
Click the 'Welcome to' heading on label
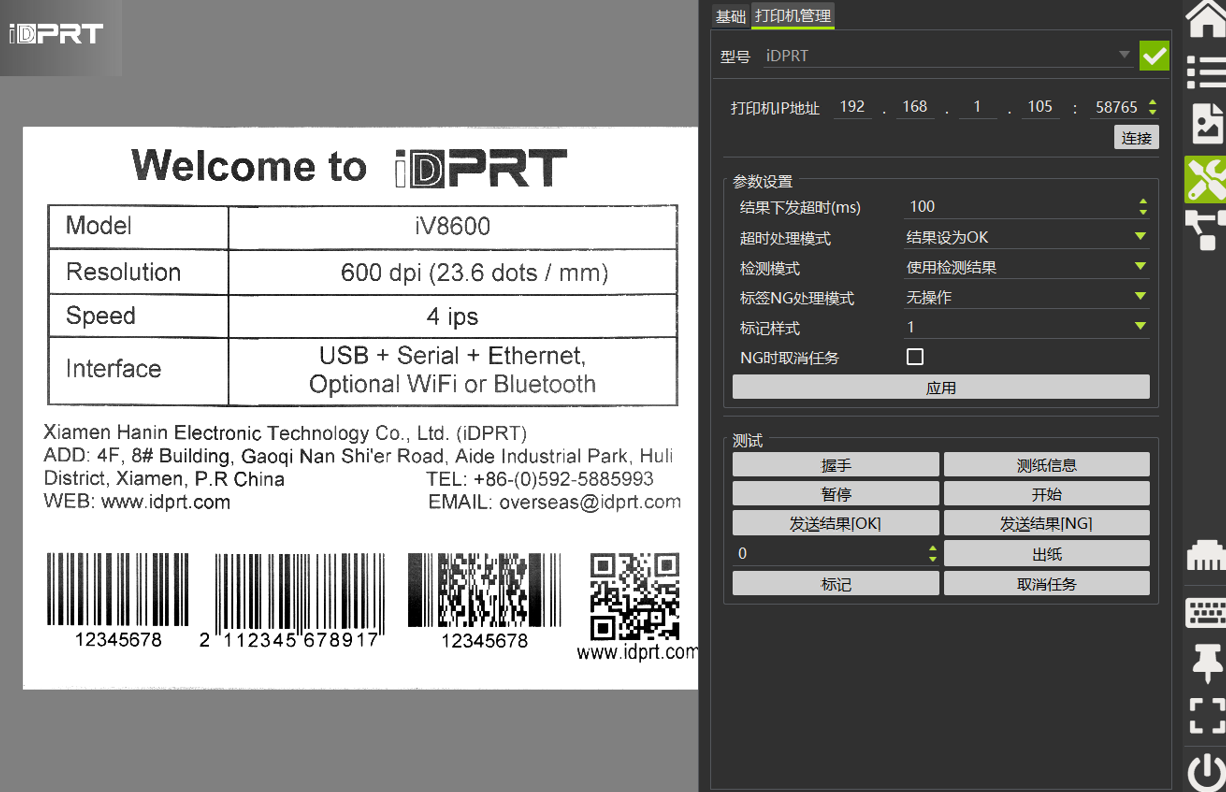point(249,166)
